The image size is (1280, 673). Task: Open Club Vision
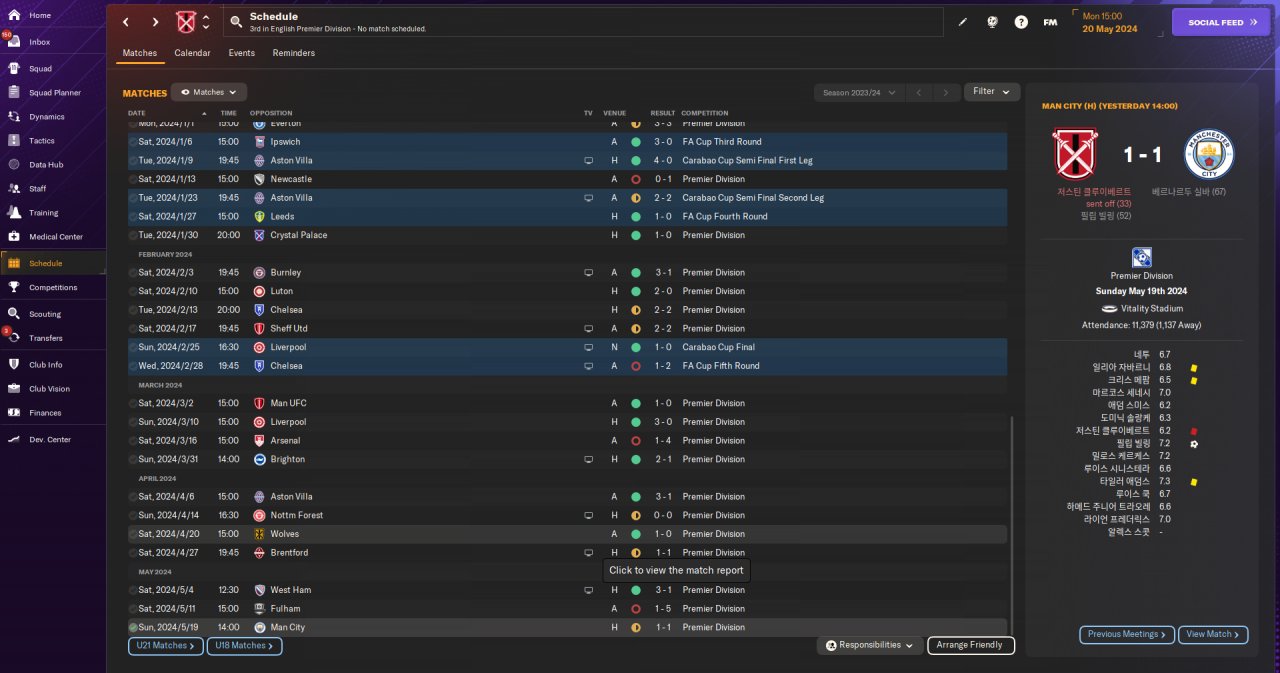pos(49,389)
